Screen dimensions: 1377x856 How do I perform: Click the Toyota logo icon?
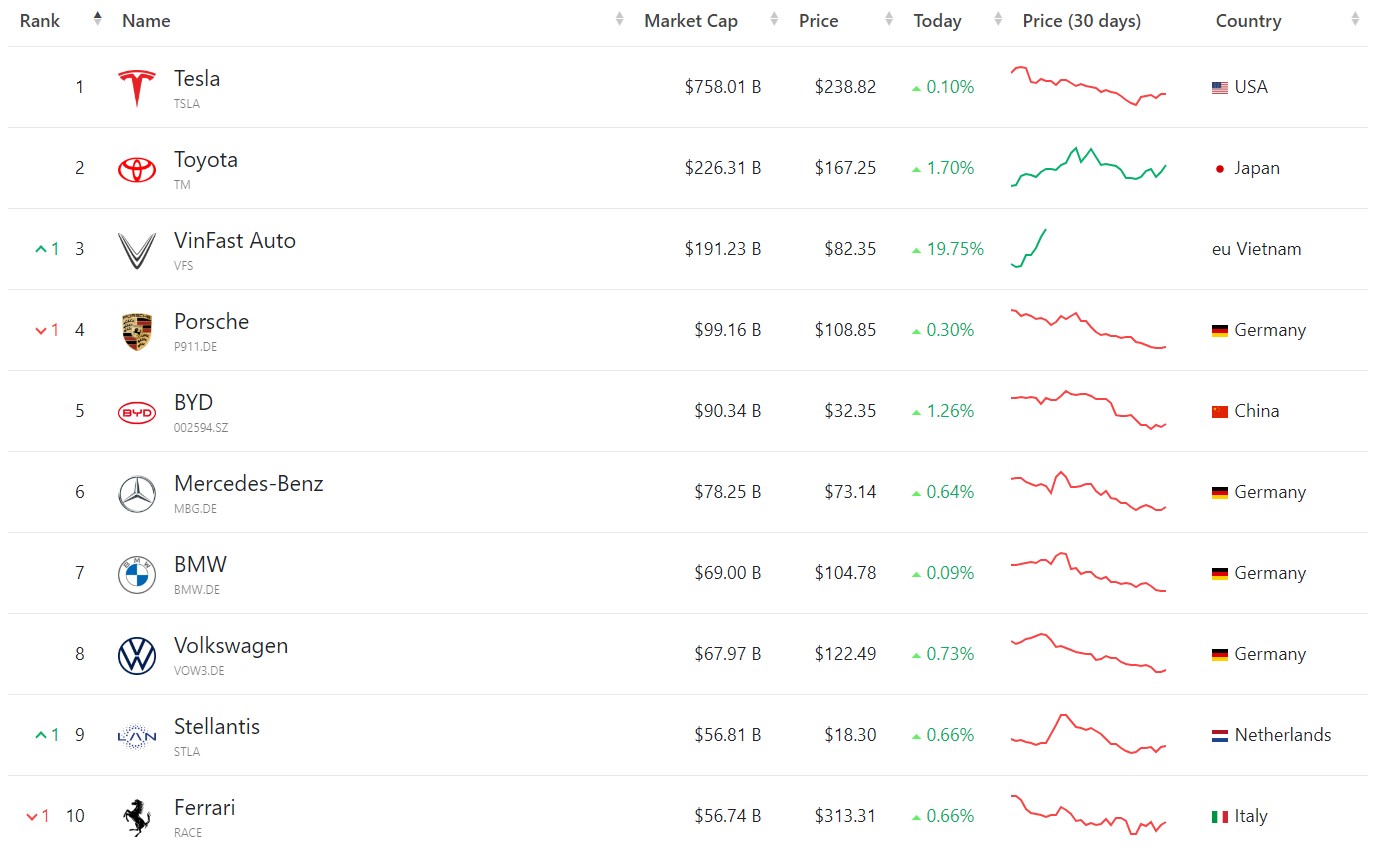[137, 169]
